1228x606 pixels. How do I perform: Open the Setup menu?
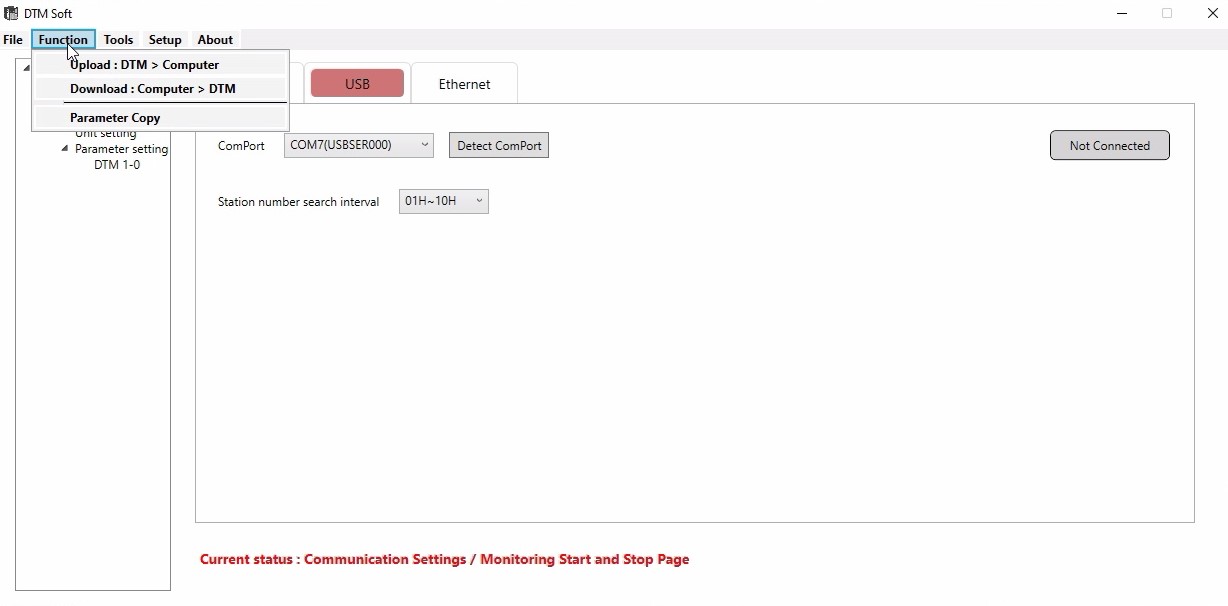tap(165, 40)
